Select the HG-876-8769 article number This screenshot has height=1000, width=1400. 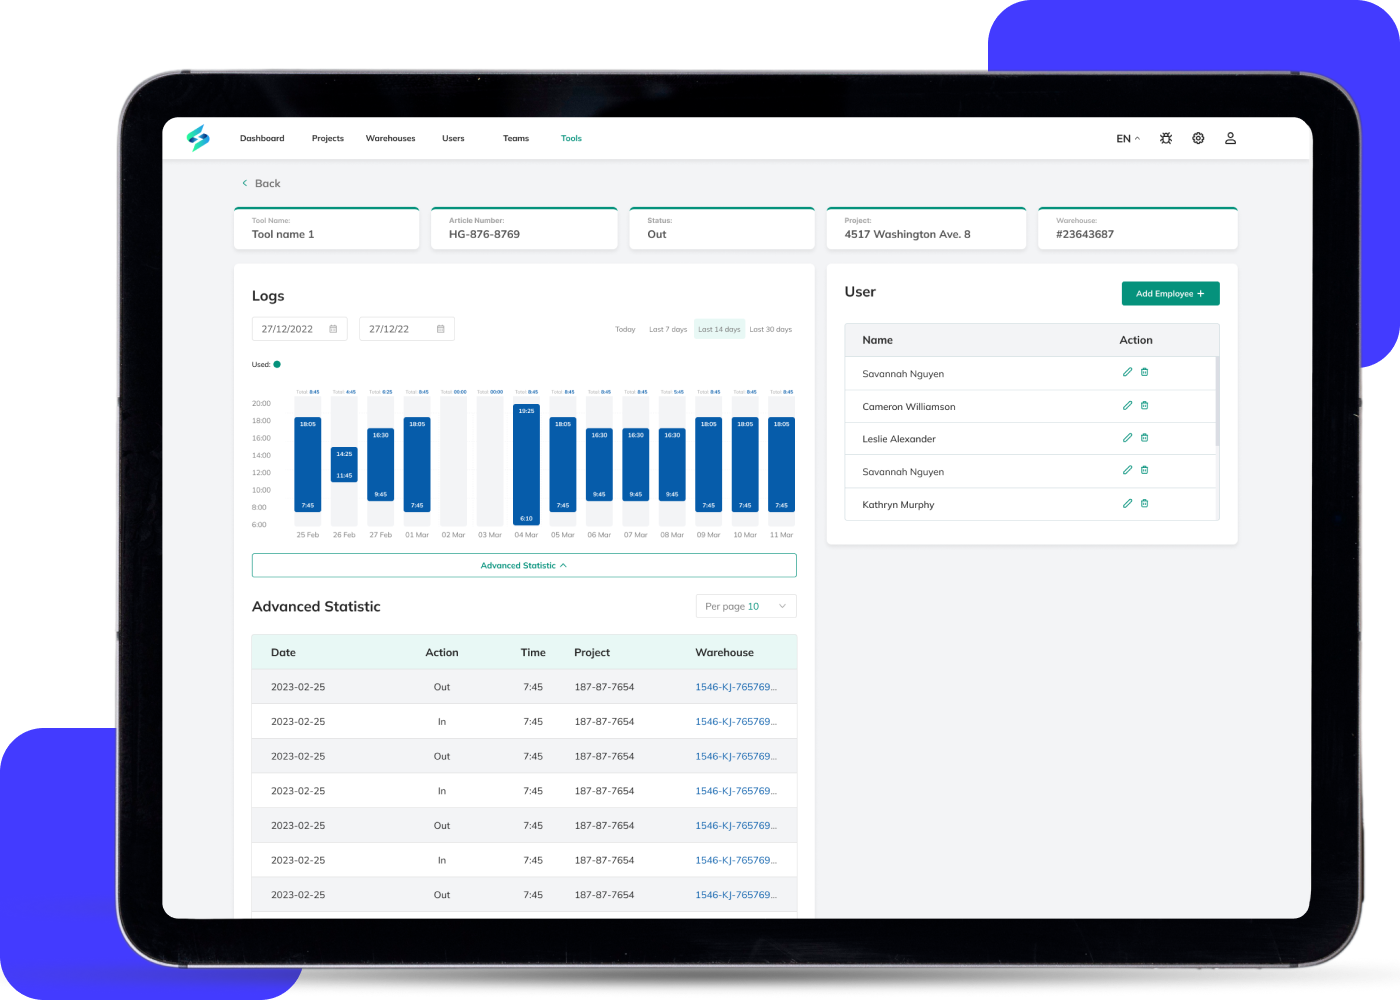point(484,234)
